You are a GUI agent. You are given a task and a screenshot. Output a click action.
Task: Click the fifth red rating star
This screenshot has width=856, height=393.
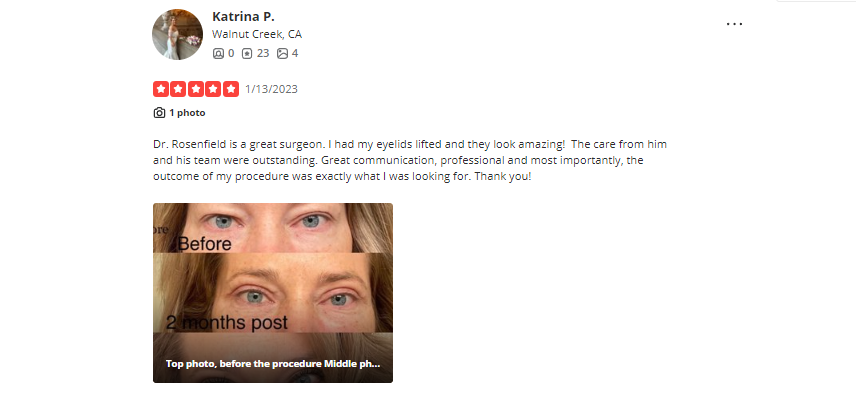231,89
